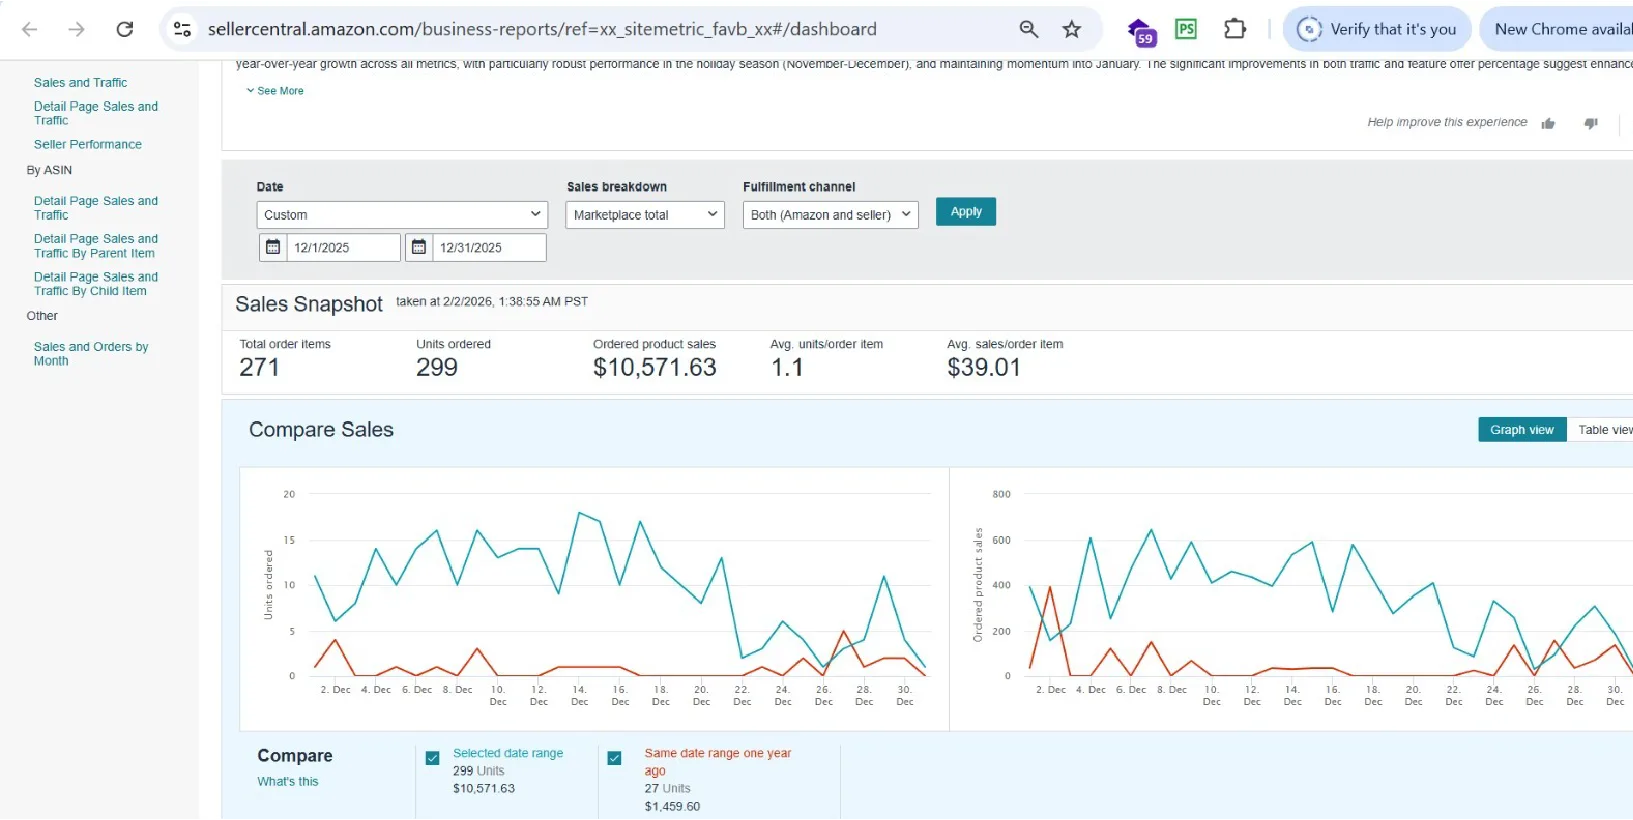Image resolution: width=1633 pixels, height=820 pixels.
Task: Click the Apply button
Action: [x=966, y=212]
